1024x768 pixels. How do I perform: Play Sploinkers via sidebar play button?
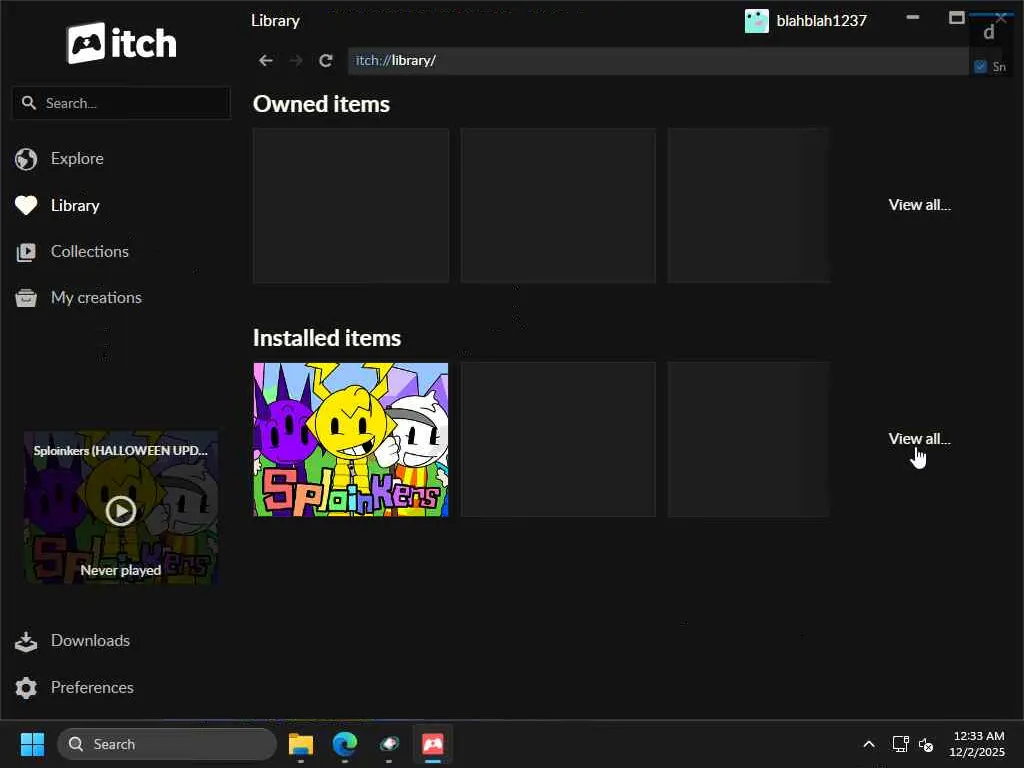click(121, 511)
